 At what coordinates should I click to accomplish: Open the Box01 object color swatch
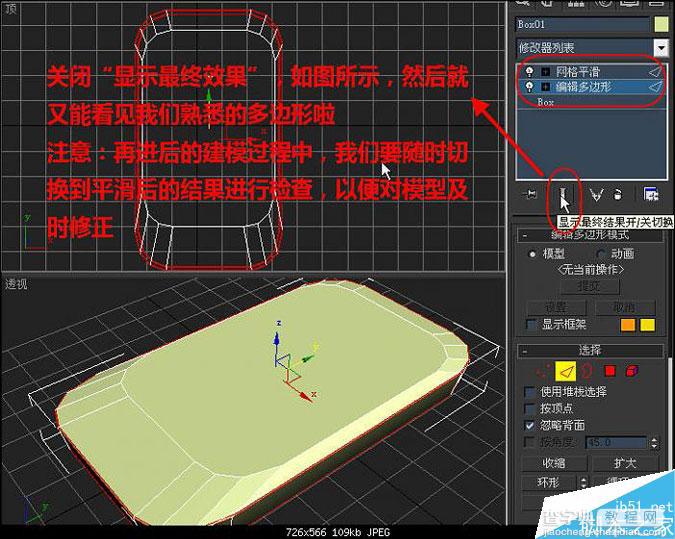(x=661, y=24)
